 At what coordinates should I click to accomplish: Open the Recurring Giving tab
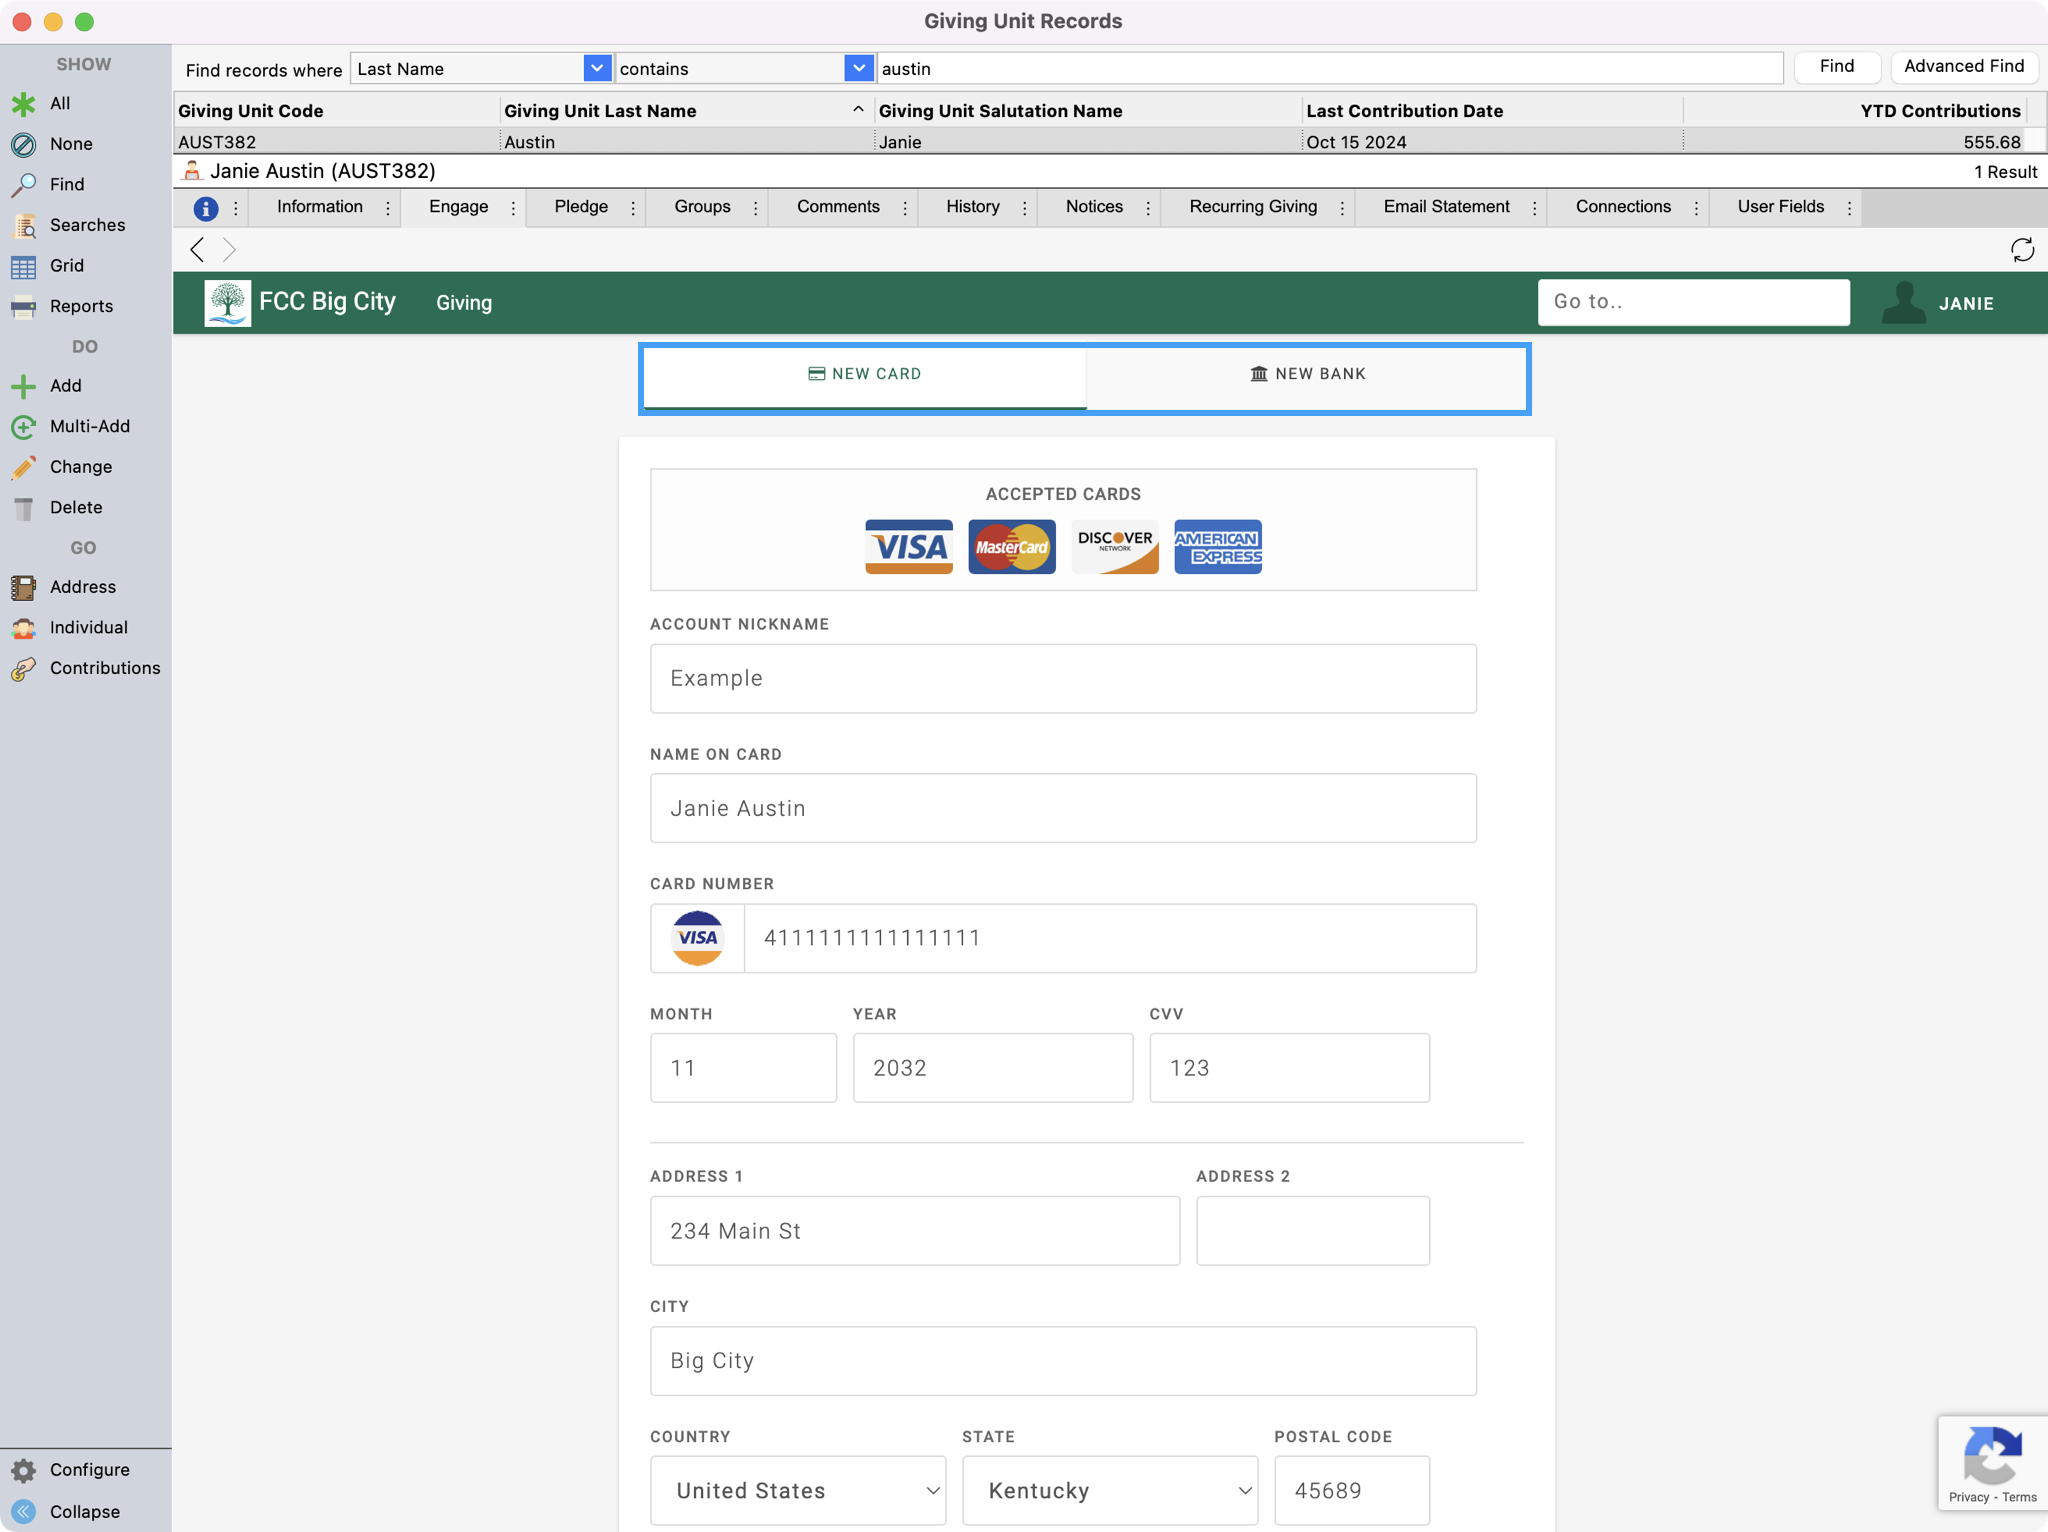tap(1252, 207)
